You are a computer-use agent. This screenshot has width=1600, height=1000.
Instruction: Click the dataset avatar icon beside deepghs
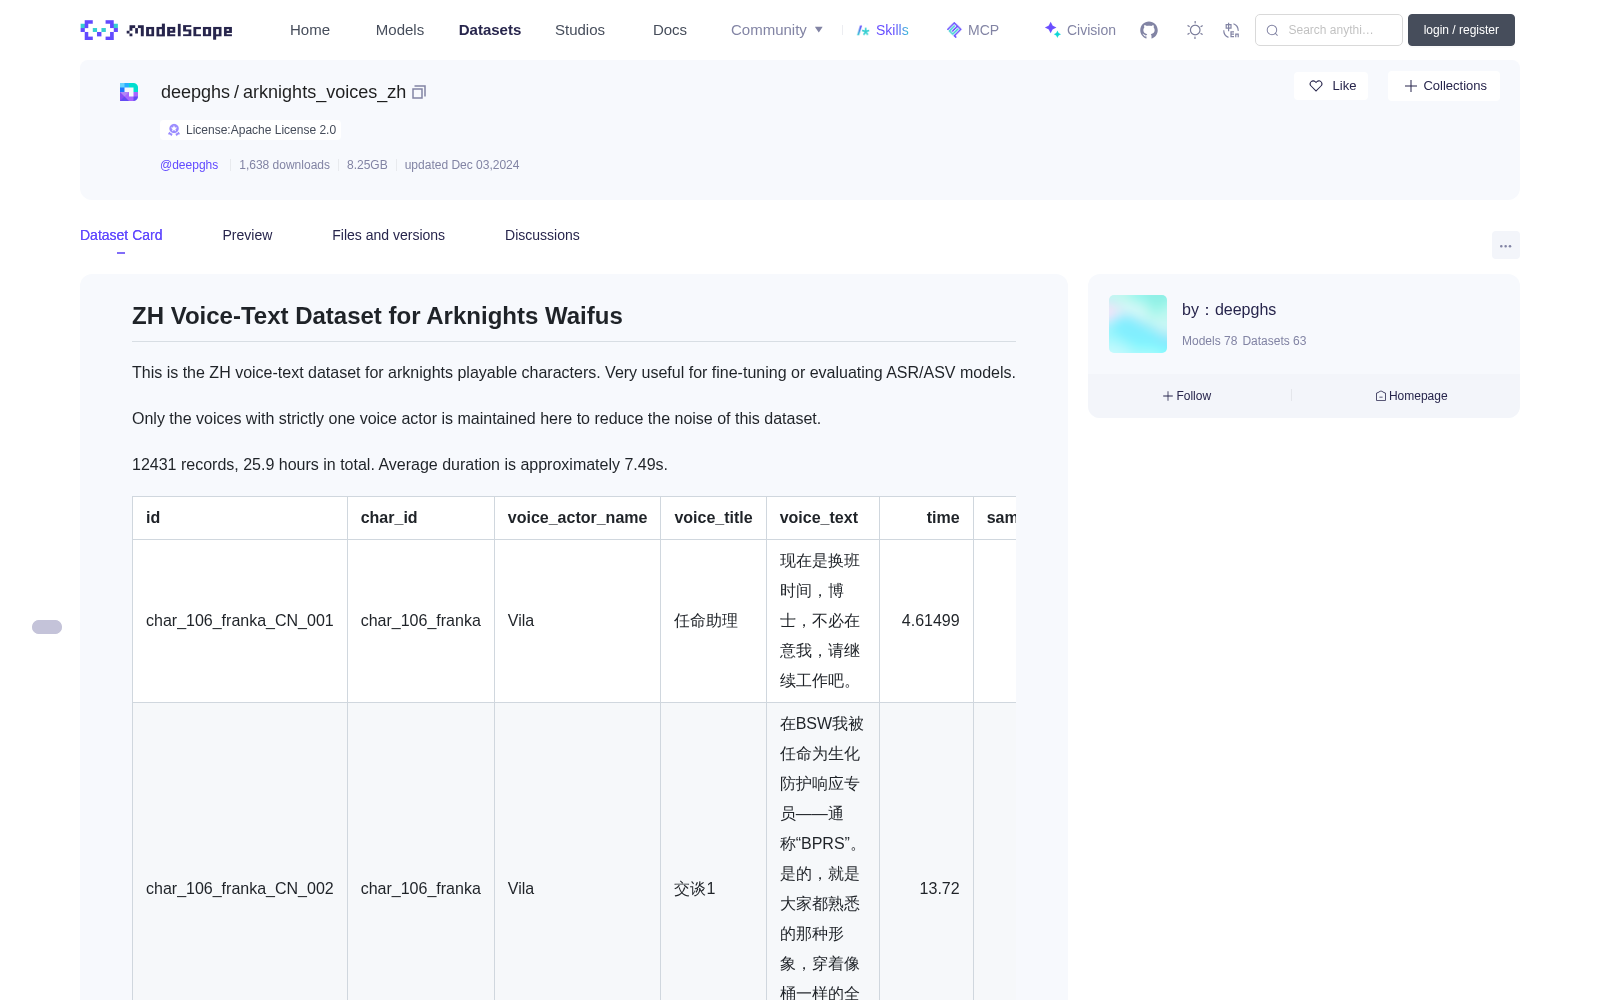129,92
